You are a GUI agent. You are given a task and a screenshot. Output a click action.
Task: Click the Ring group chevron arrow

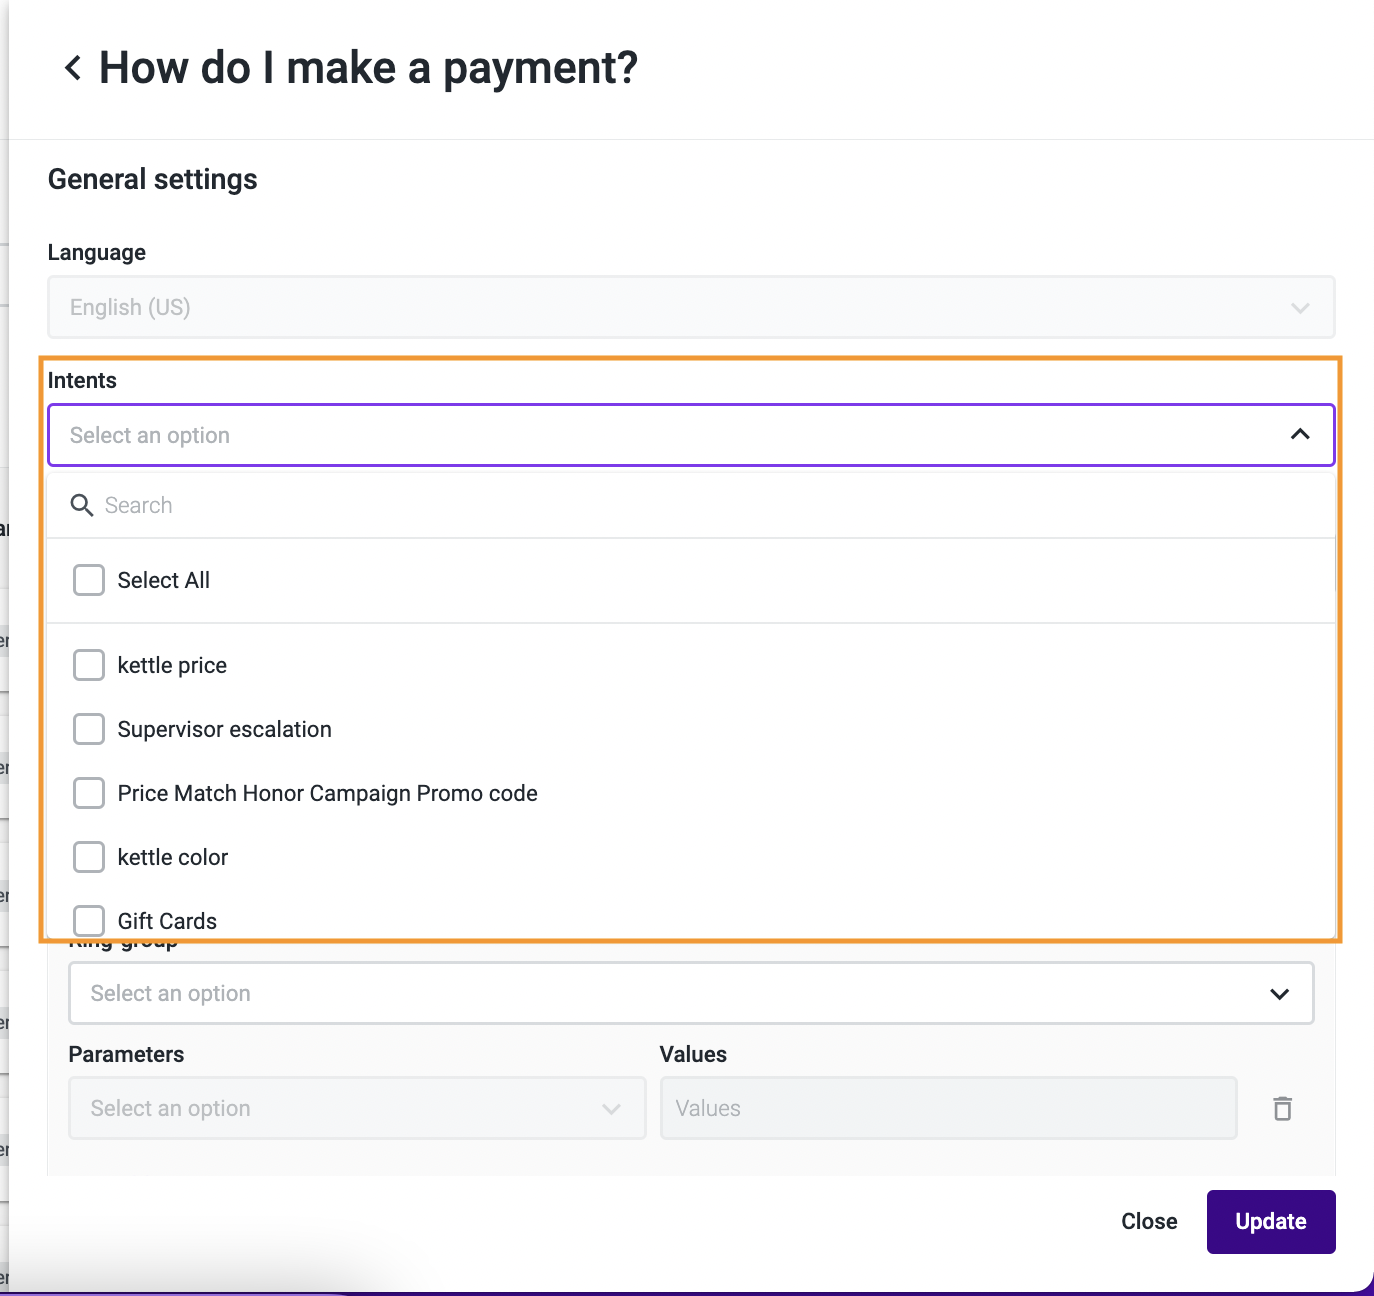pyautogui.click(x=1279, y=994)
